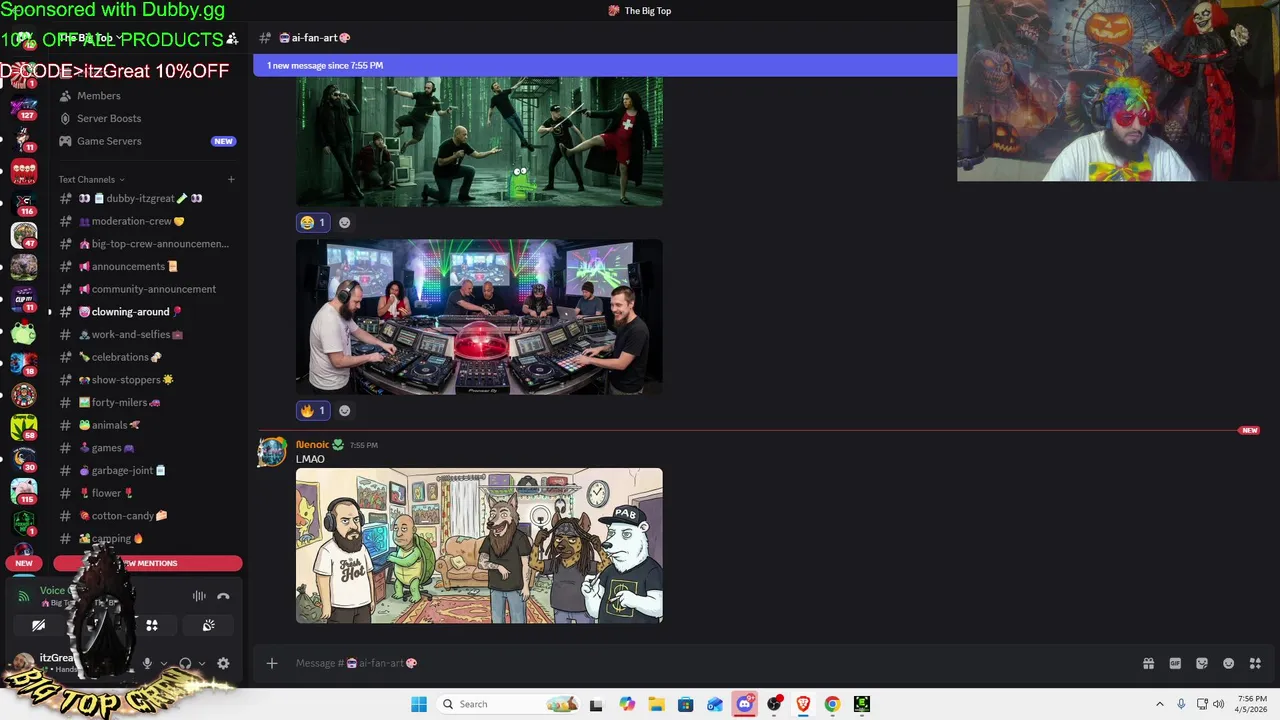Go to the announcements channel
Viewport: 1280px width, 720px height.
coord(148,266)
